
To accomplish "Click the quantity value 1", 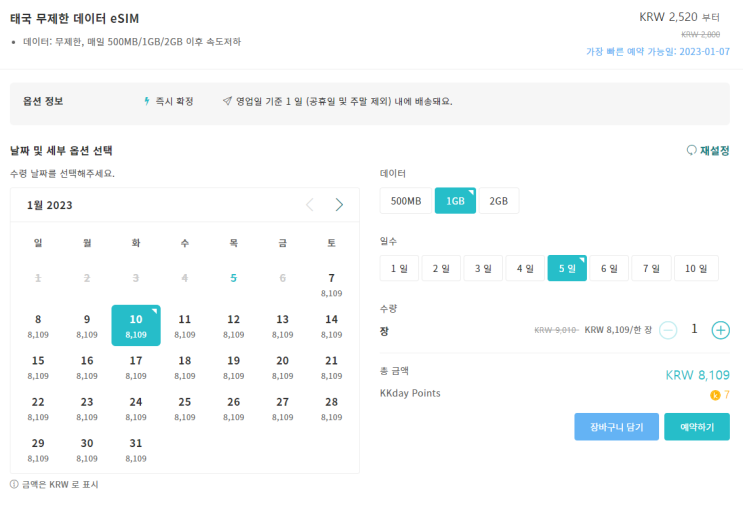I will 694,329.
